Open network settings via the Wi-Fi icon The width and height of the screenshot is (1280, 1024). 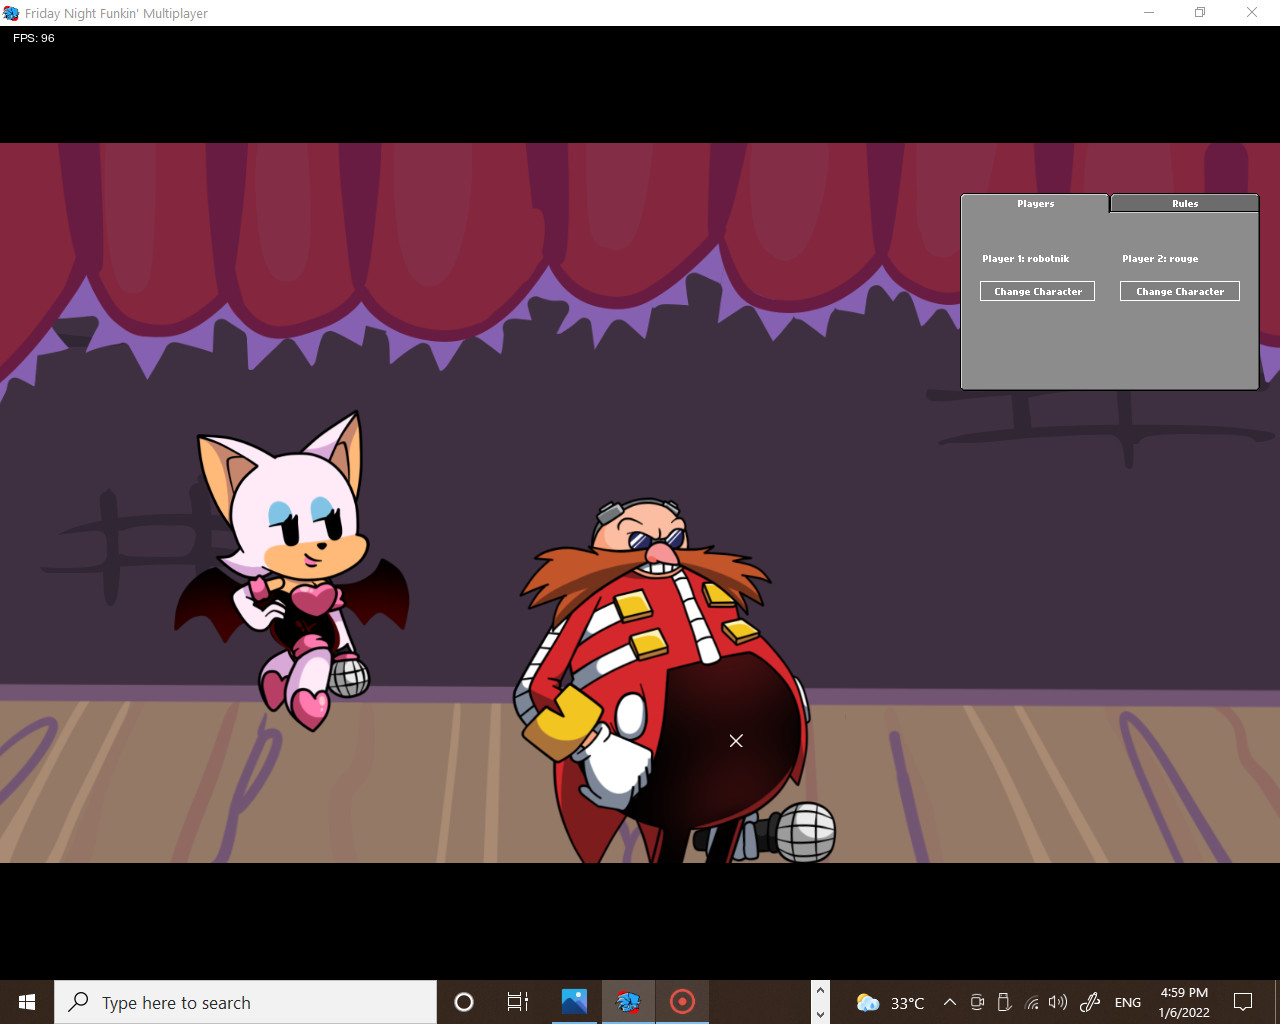1032,1002
